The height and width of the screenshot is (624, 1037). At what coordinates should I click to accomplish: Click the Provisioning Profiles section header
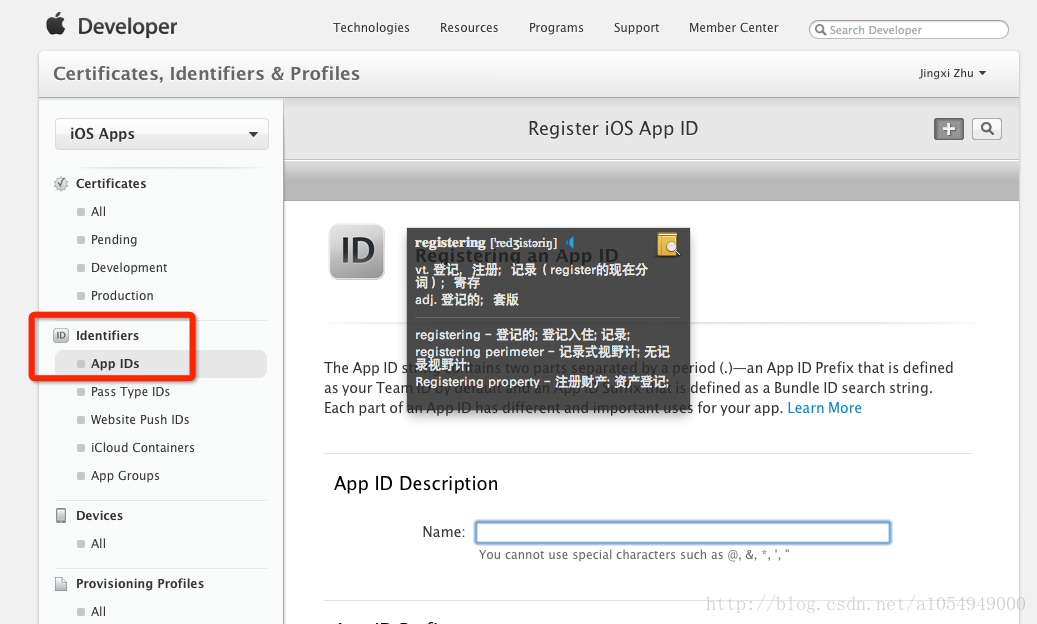coord(140,584)
